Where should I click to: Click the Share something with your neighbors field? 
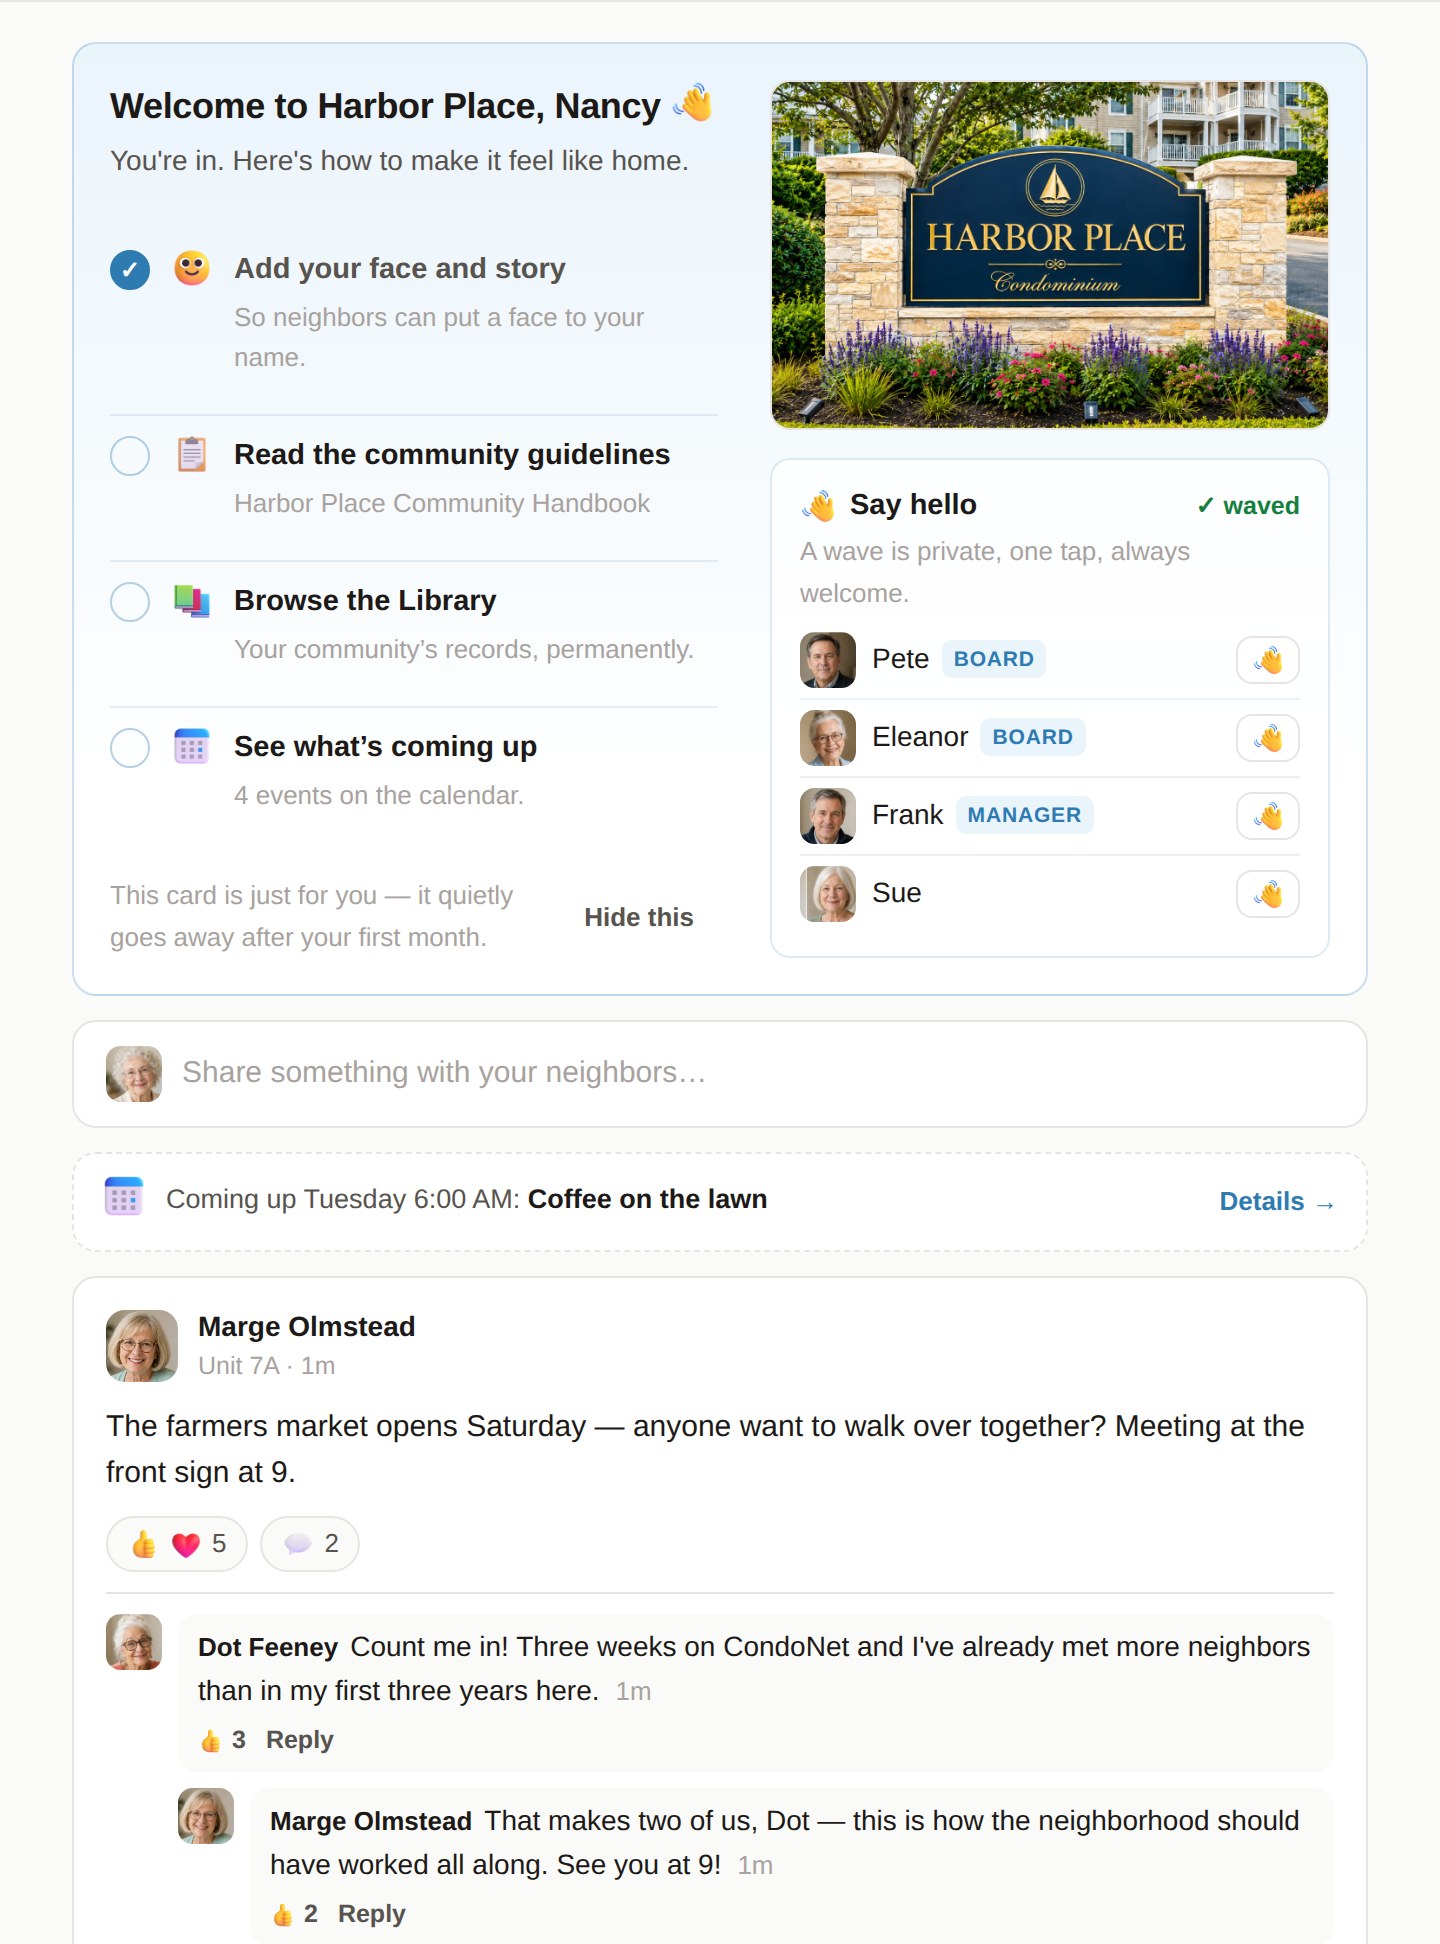pos(720,1074)
